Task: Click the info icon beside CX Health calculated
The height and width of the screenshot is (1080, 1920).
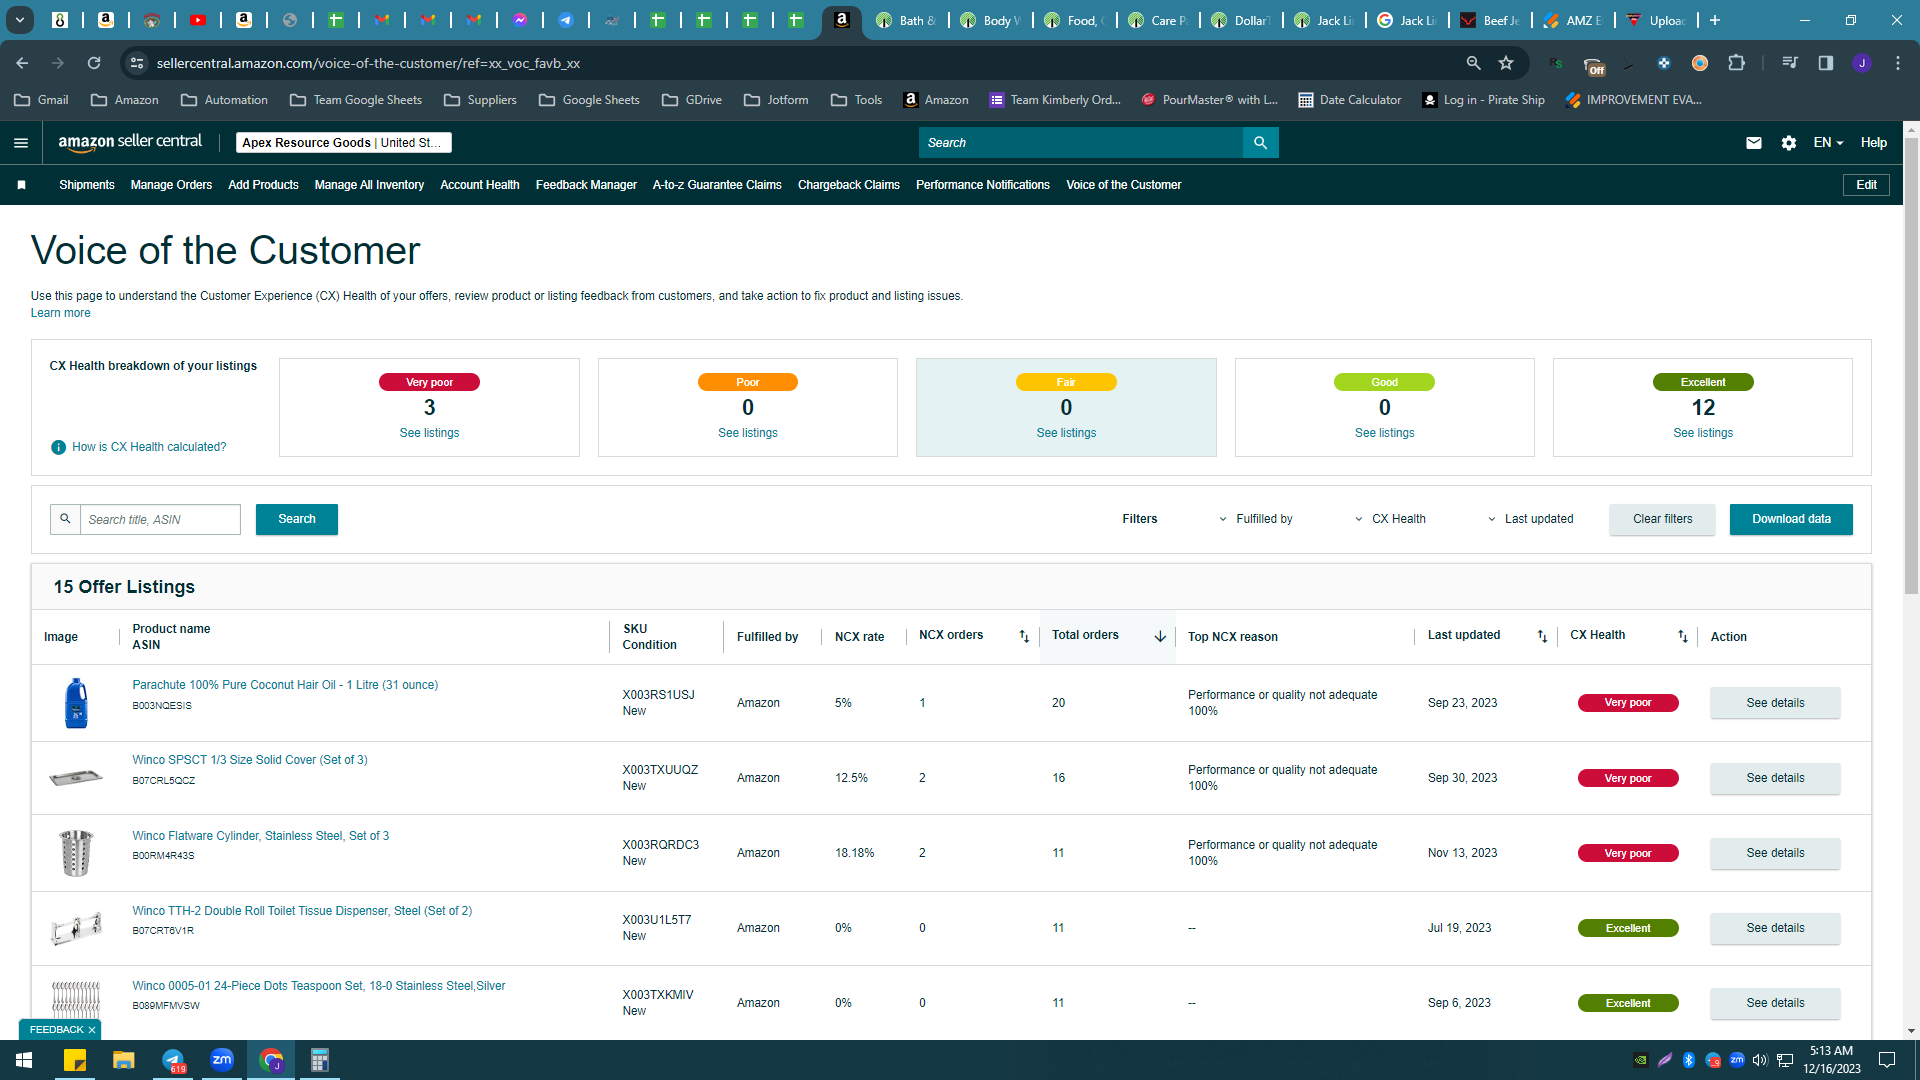Action: (x=58, y=447)
